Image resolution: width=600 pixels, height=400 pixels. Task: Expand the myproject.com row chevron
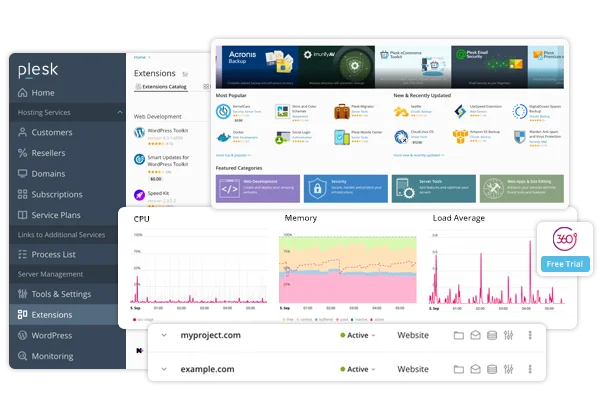point(164,335)
